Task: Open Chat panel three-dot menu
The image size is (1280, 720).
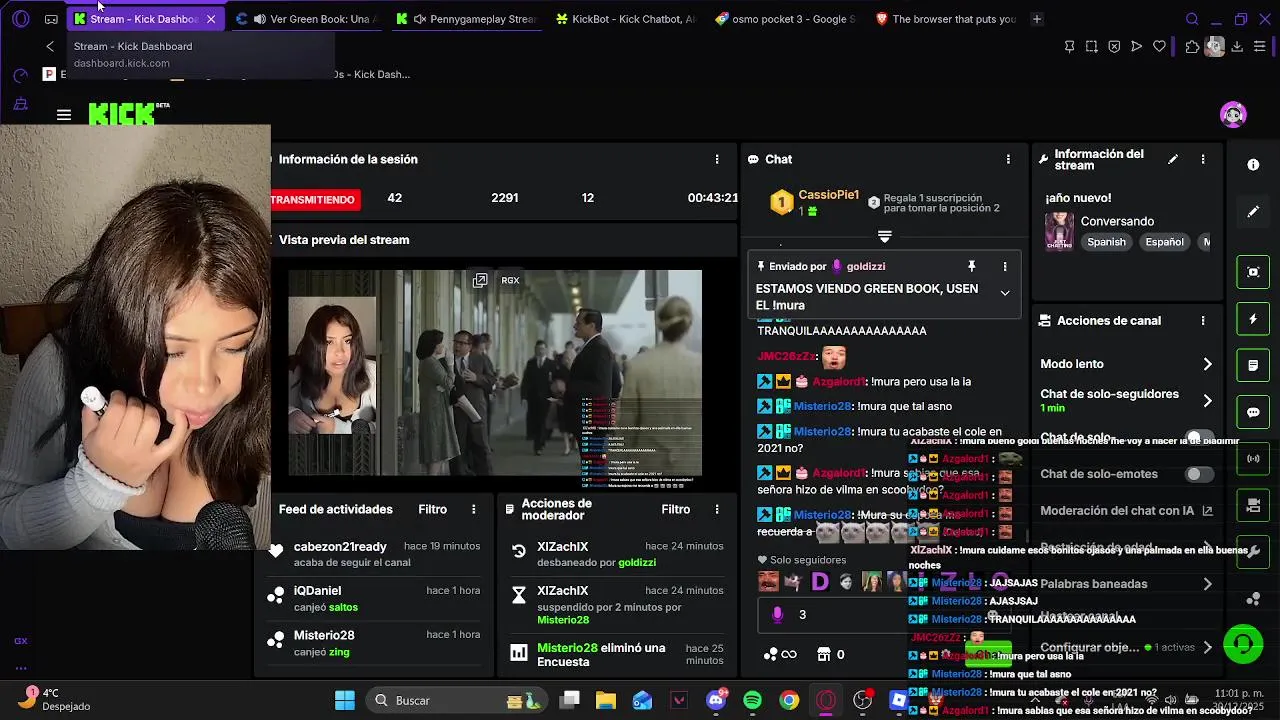Action: tap(1008, 159)
